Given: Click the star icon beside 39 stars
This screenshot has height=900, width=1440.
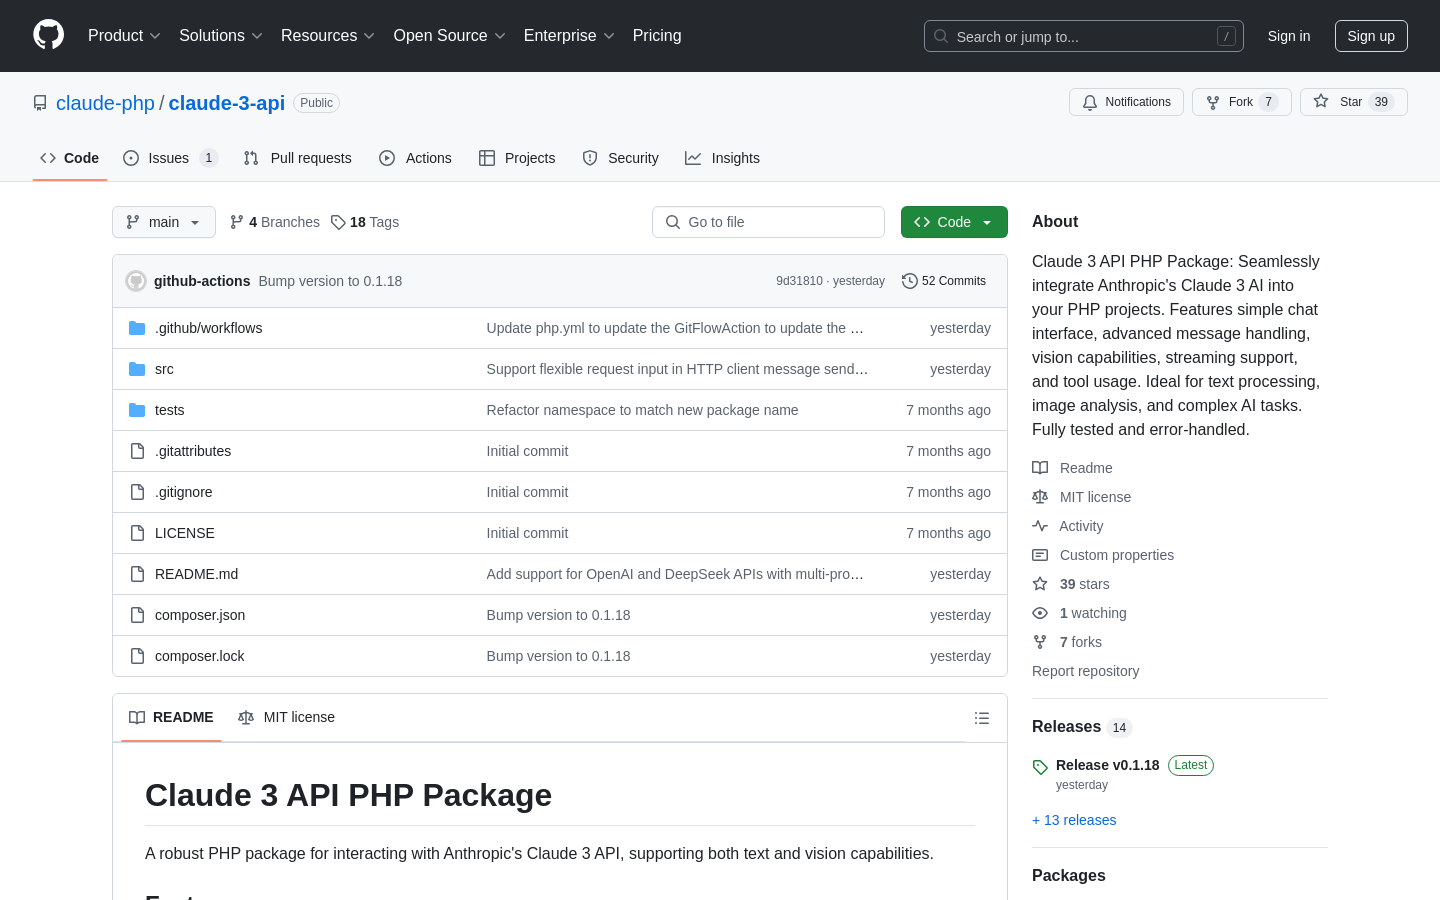Looking at the screenshot, I should (1040, 584).
